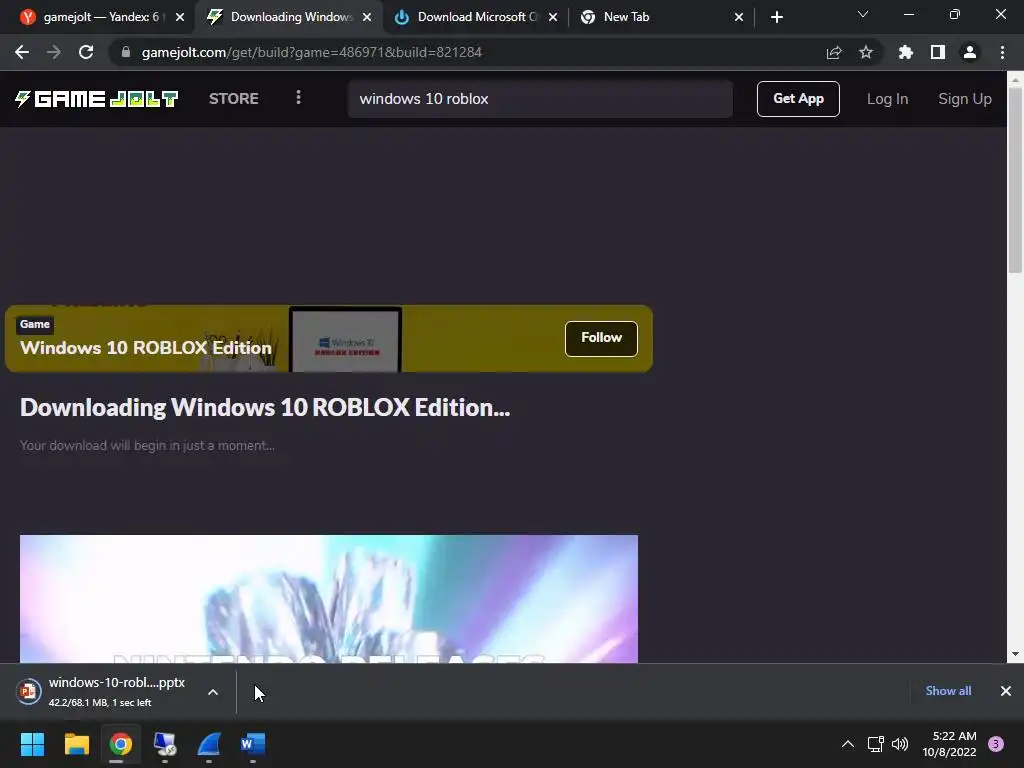This screenshot has width=1024, height=768.
Task: Click the windows 10 roblox search field
Action: tap(540, 99)
